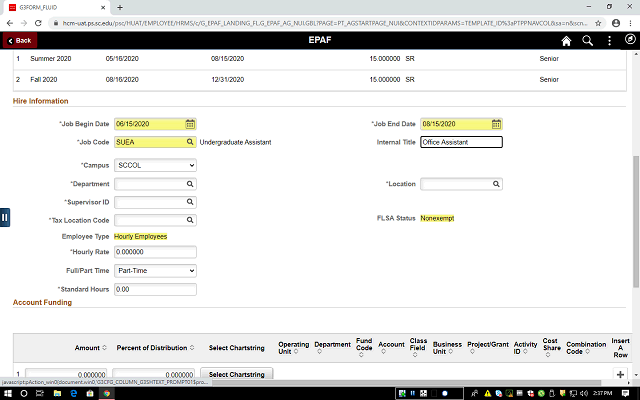The width and height of the screenshot is (640, 400).
Task: Open a new browser tab
Action: click(120, 7)
